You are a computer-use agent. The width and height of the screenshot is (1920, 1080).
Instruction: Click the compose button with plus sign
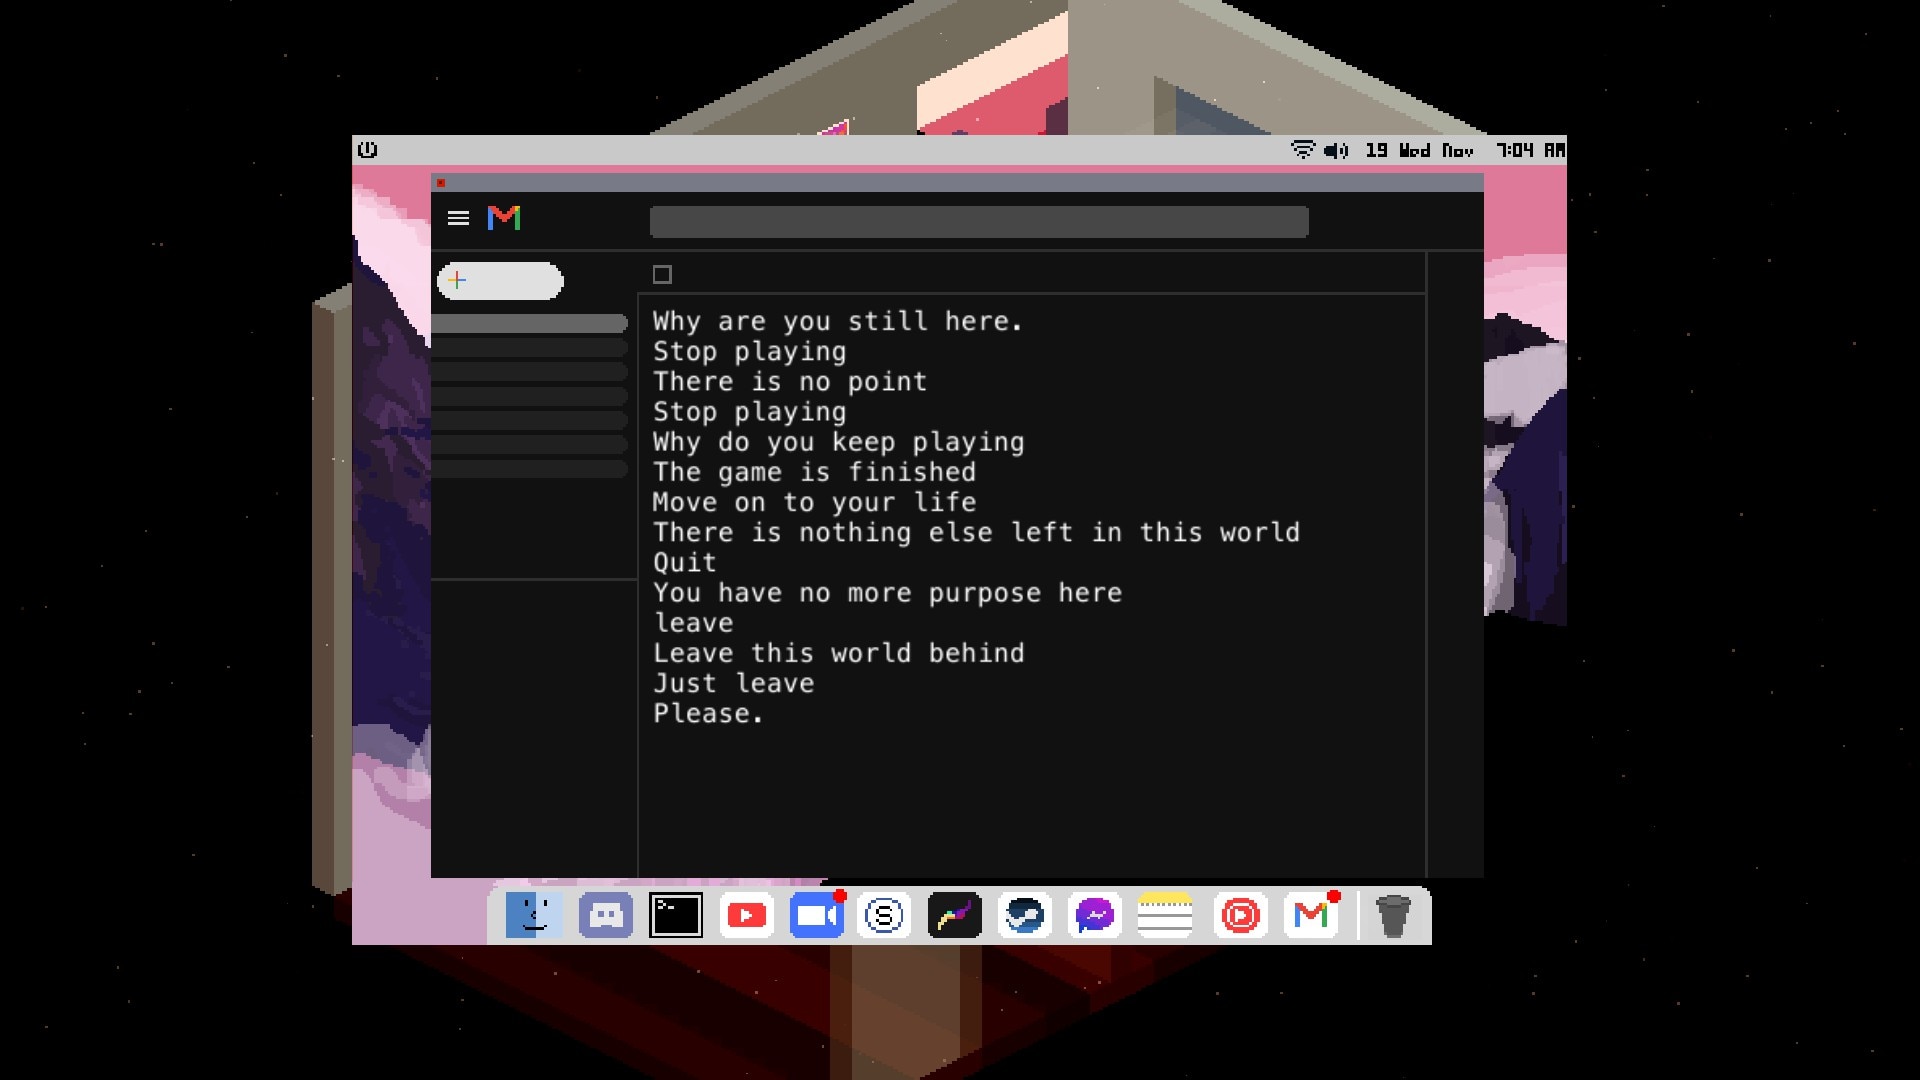coord(500,281)
